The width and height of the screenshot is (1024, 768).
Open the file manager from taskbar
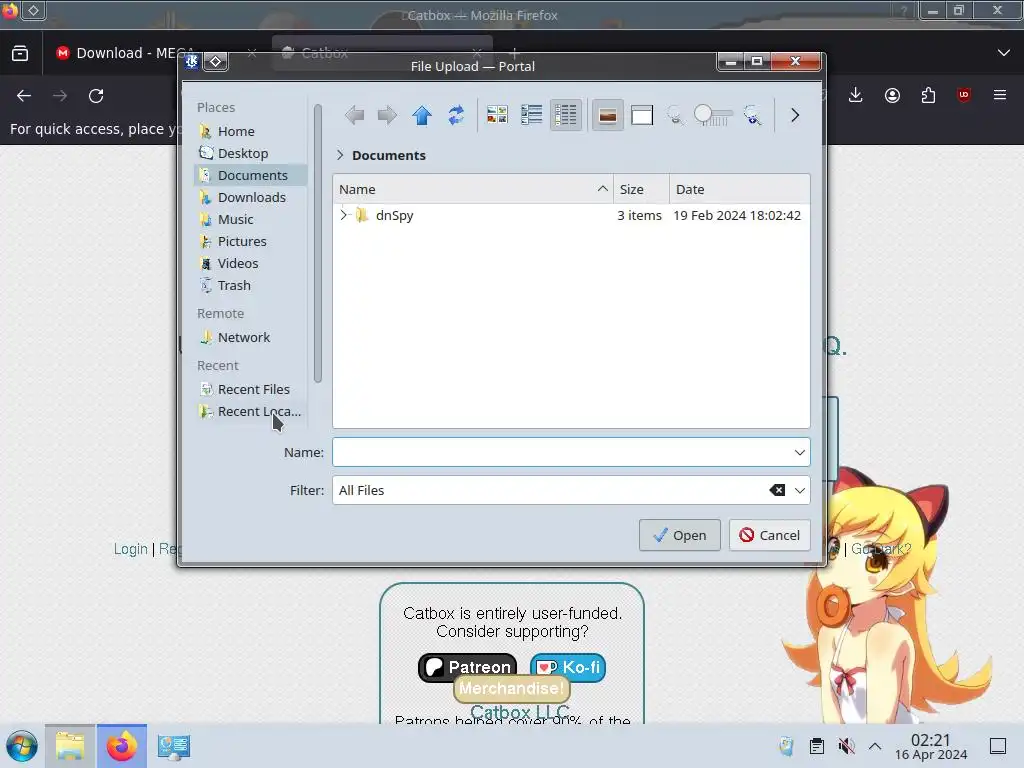coord(70,746)
